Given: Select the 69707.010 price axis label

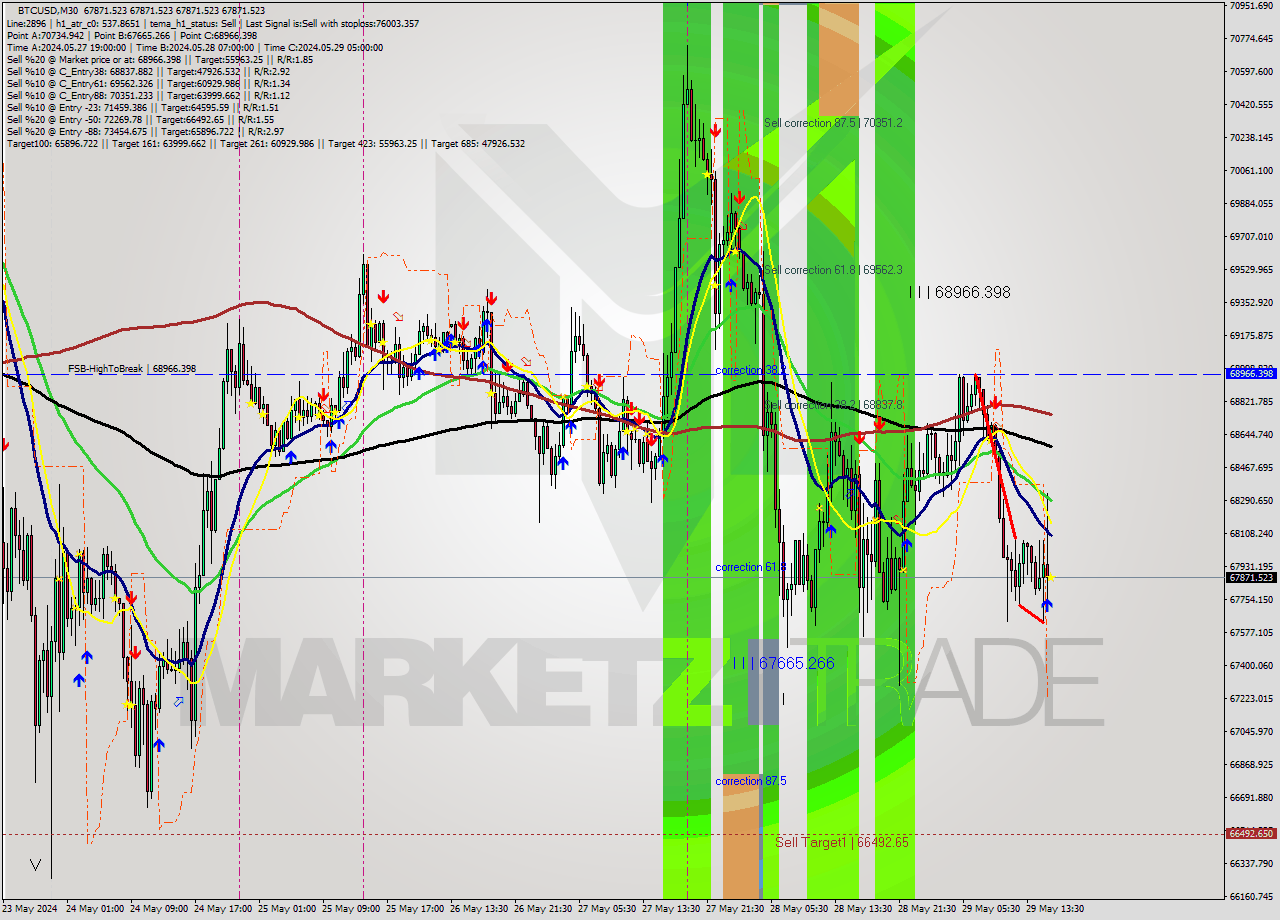Looking at the screenshot, I should [x=1251, y=237].
